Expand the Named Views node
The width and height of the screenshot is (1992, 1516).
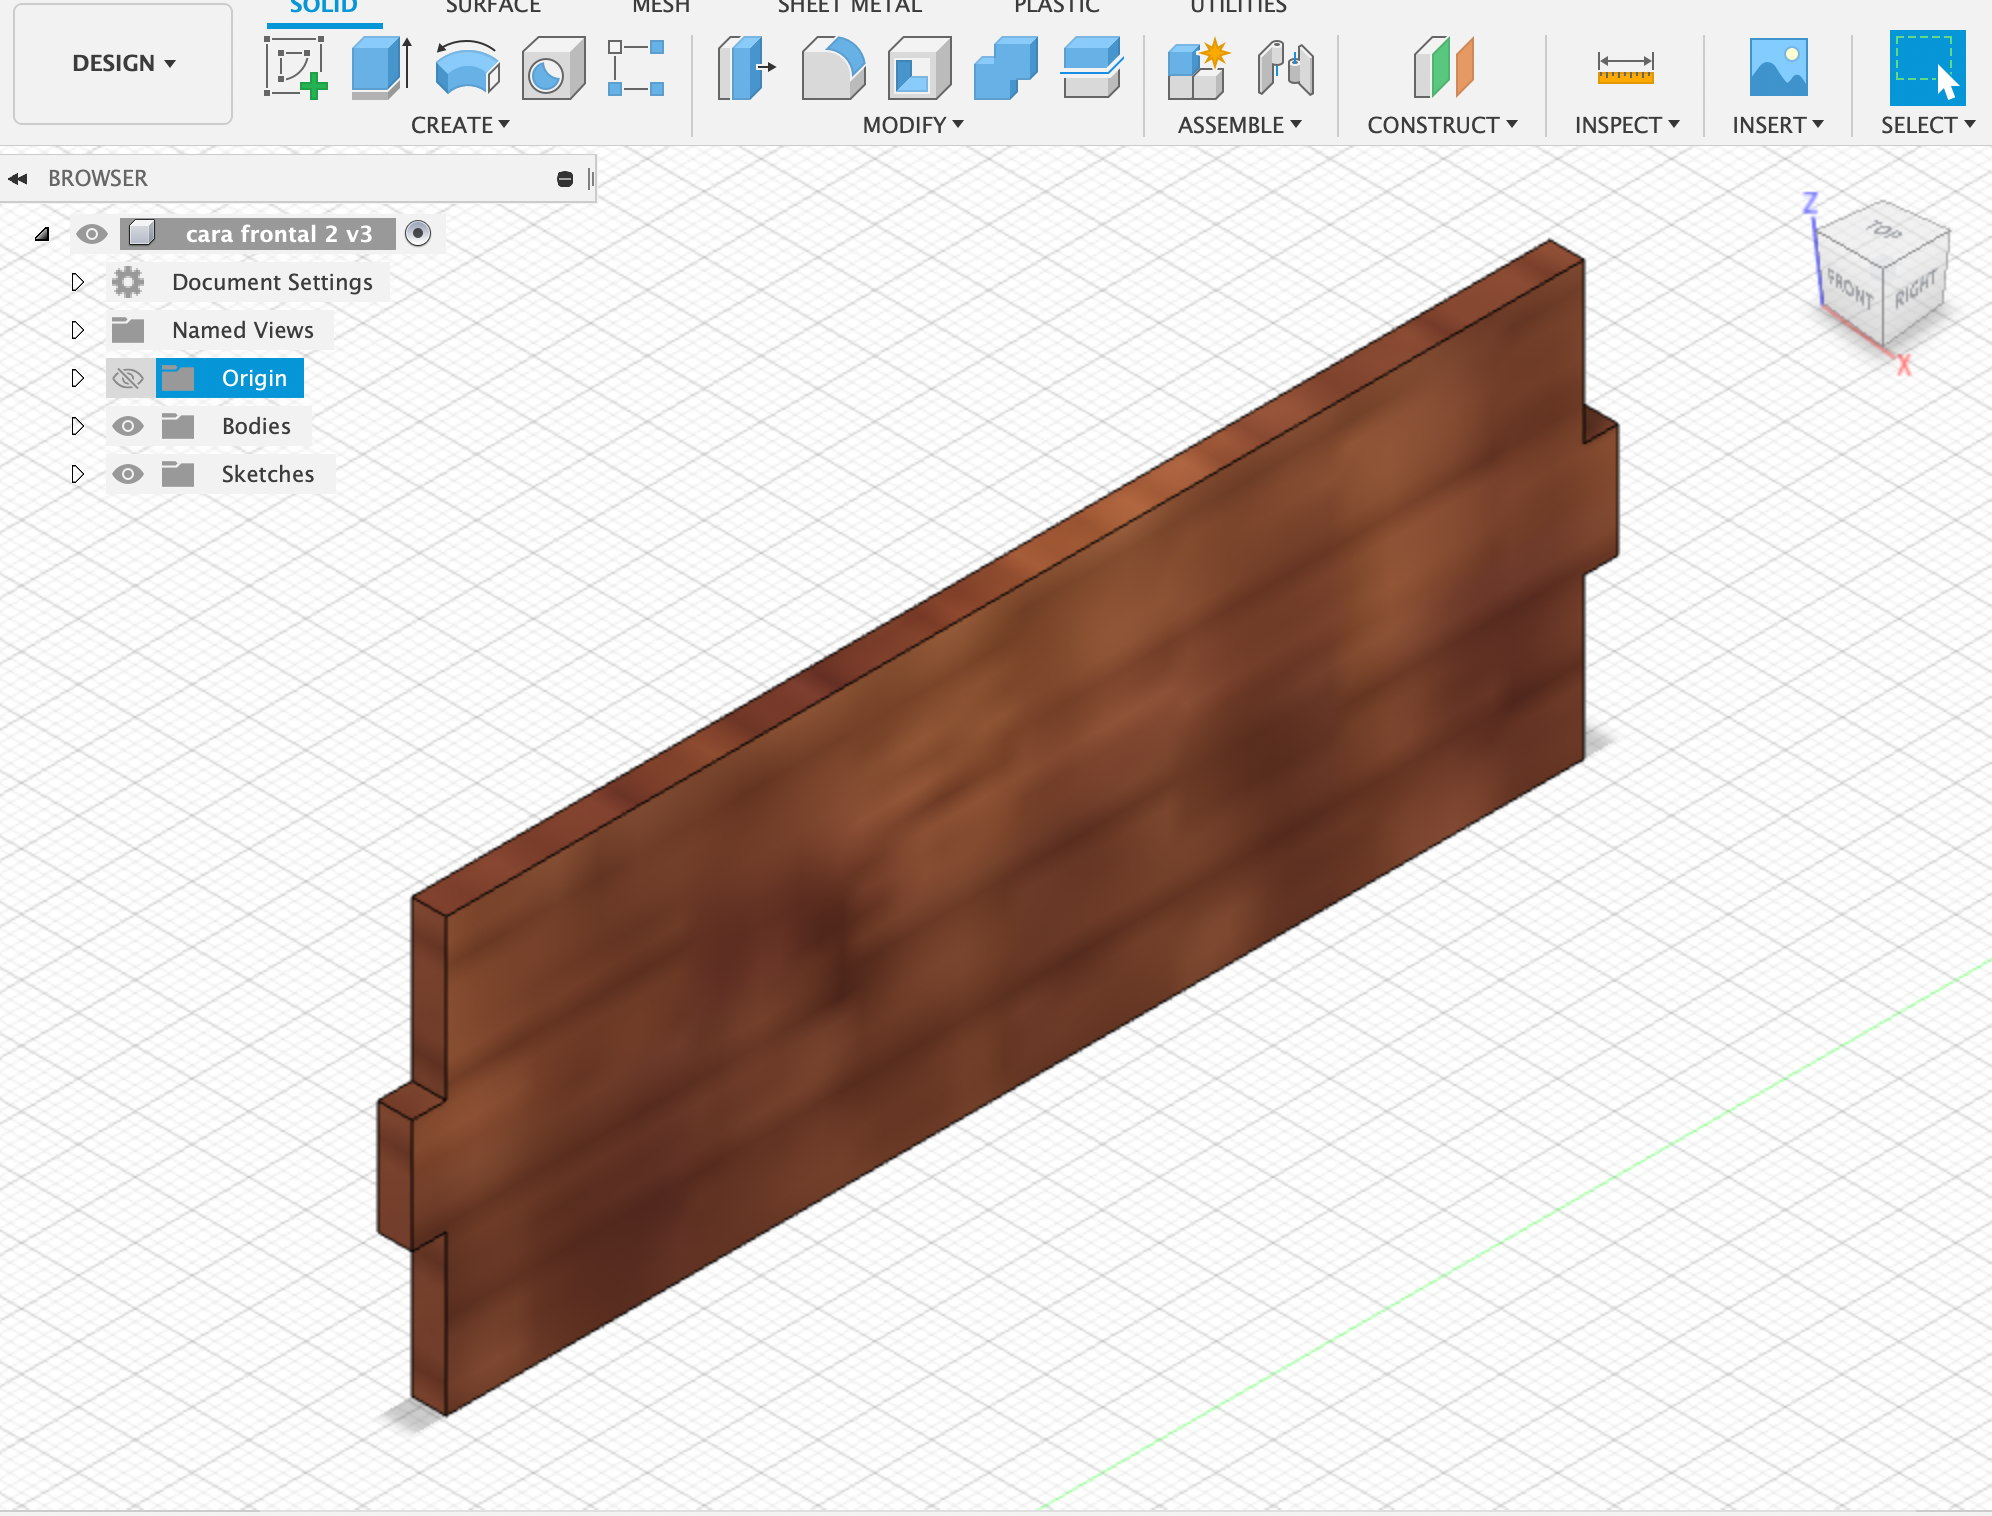pos(78,330)
